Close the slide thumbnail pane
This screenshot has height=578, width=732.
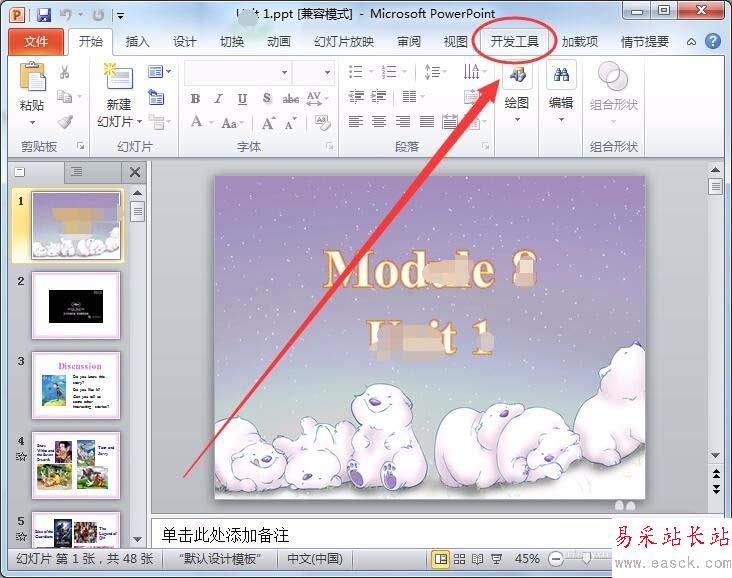point(135,172)
